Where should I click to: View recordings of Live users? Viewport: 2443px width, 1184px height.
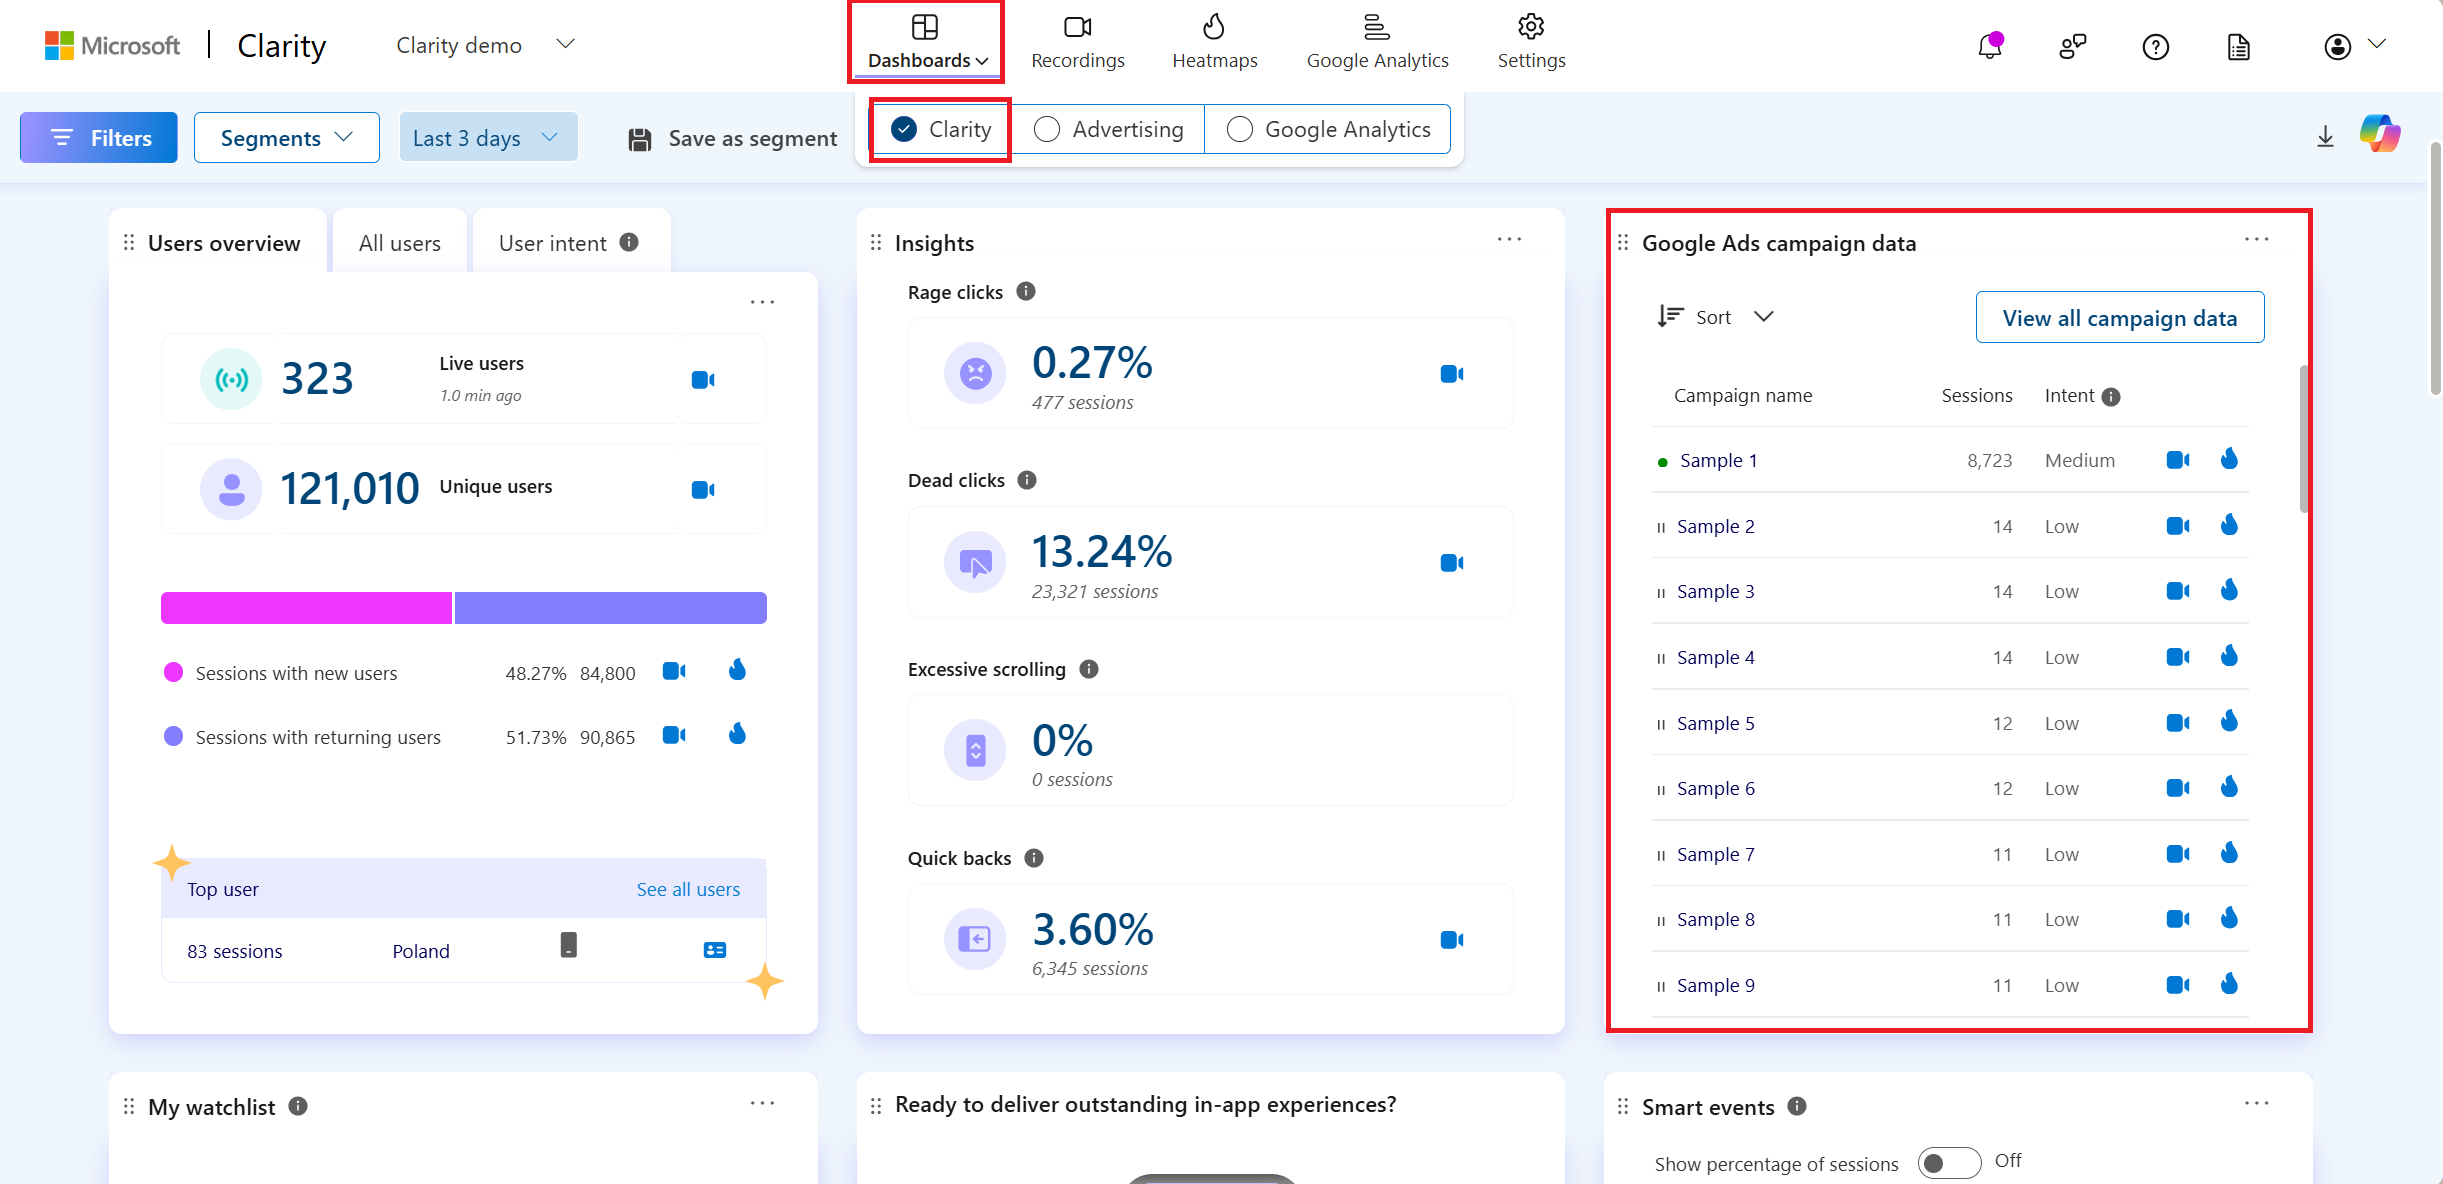tap(703, 380)
